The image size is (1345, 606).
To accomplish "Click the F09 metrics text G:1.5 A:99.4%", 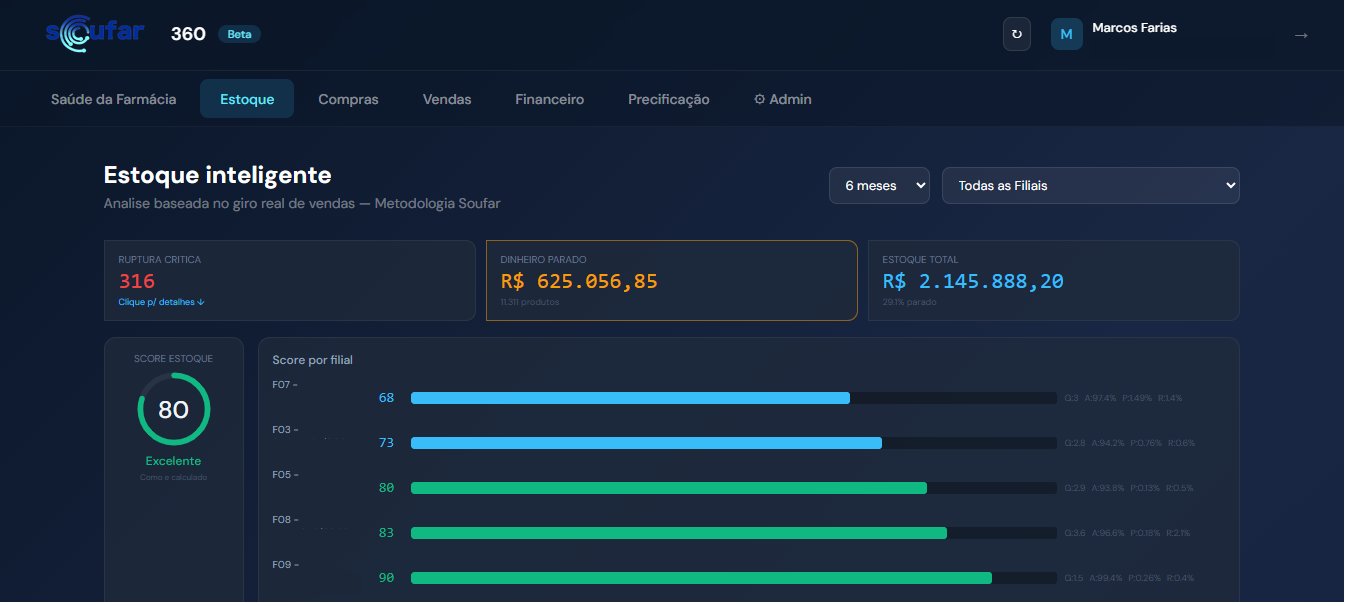I will (x=1130, y=578).
